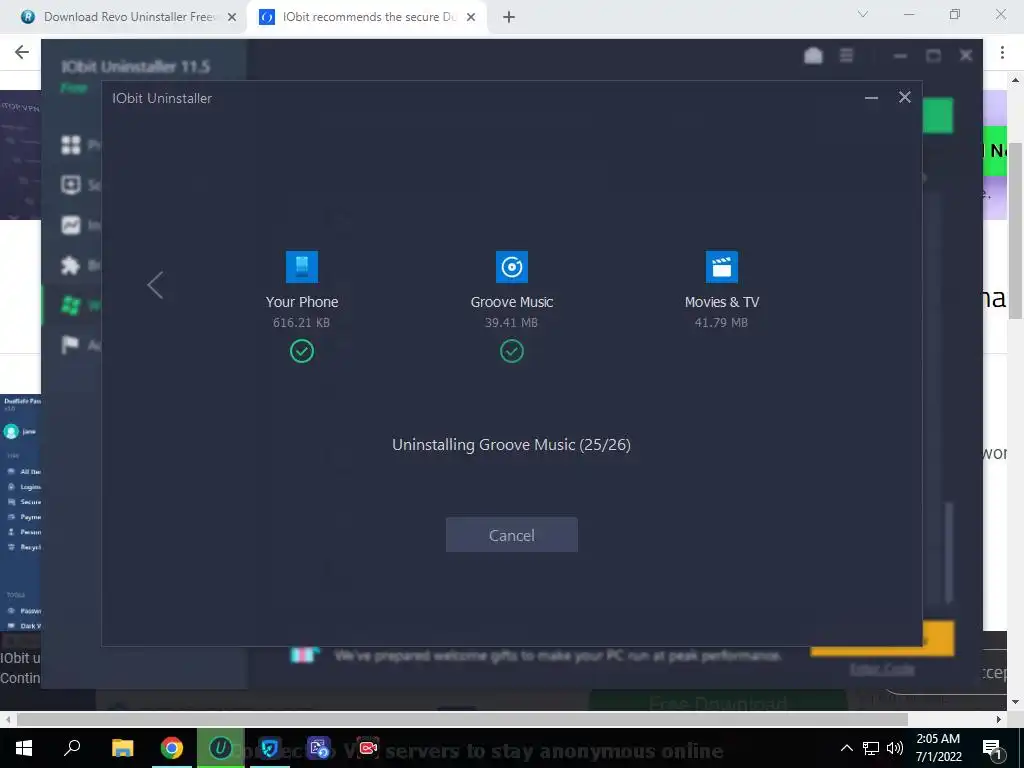Open the toolbox icon in IObit main window
The width and height of the screenshot is (1024, 768).
[813, 56]
